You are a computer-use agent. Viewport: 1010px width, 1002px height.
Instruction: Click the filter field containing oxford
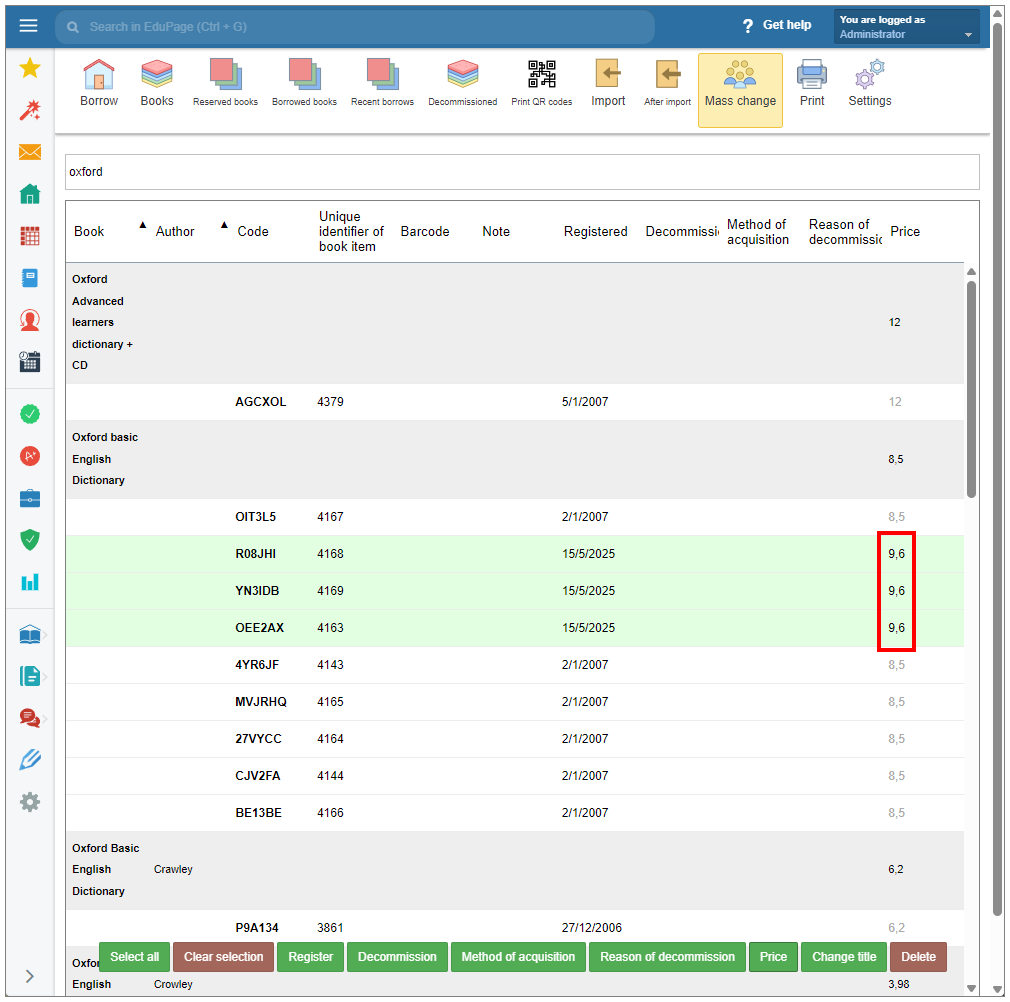click(x=521, y=172)
